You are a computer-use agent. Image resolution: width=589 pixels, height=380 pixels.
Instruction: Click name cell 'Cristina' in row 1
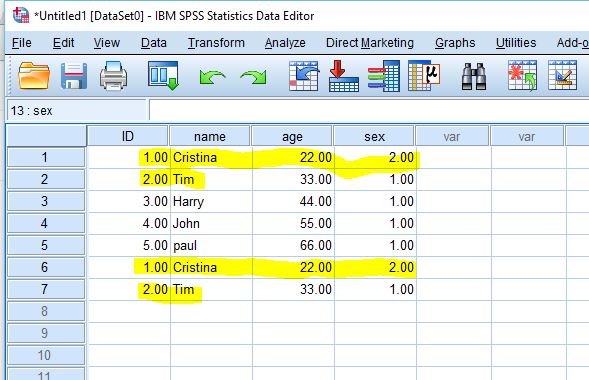point(211,157)
